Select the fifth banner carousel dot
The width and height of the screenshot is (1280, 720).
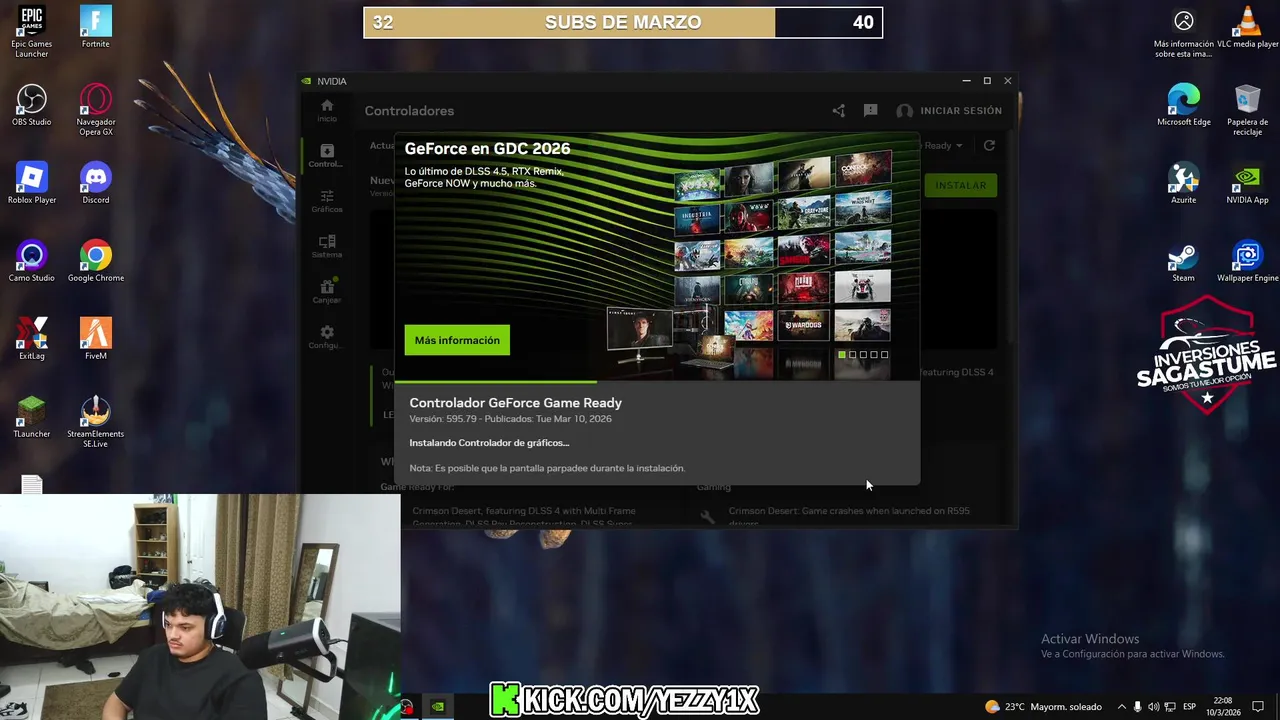(x=884, y=355)
